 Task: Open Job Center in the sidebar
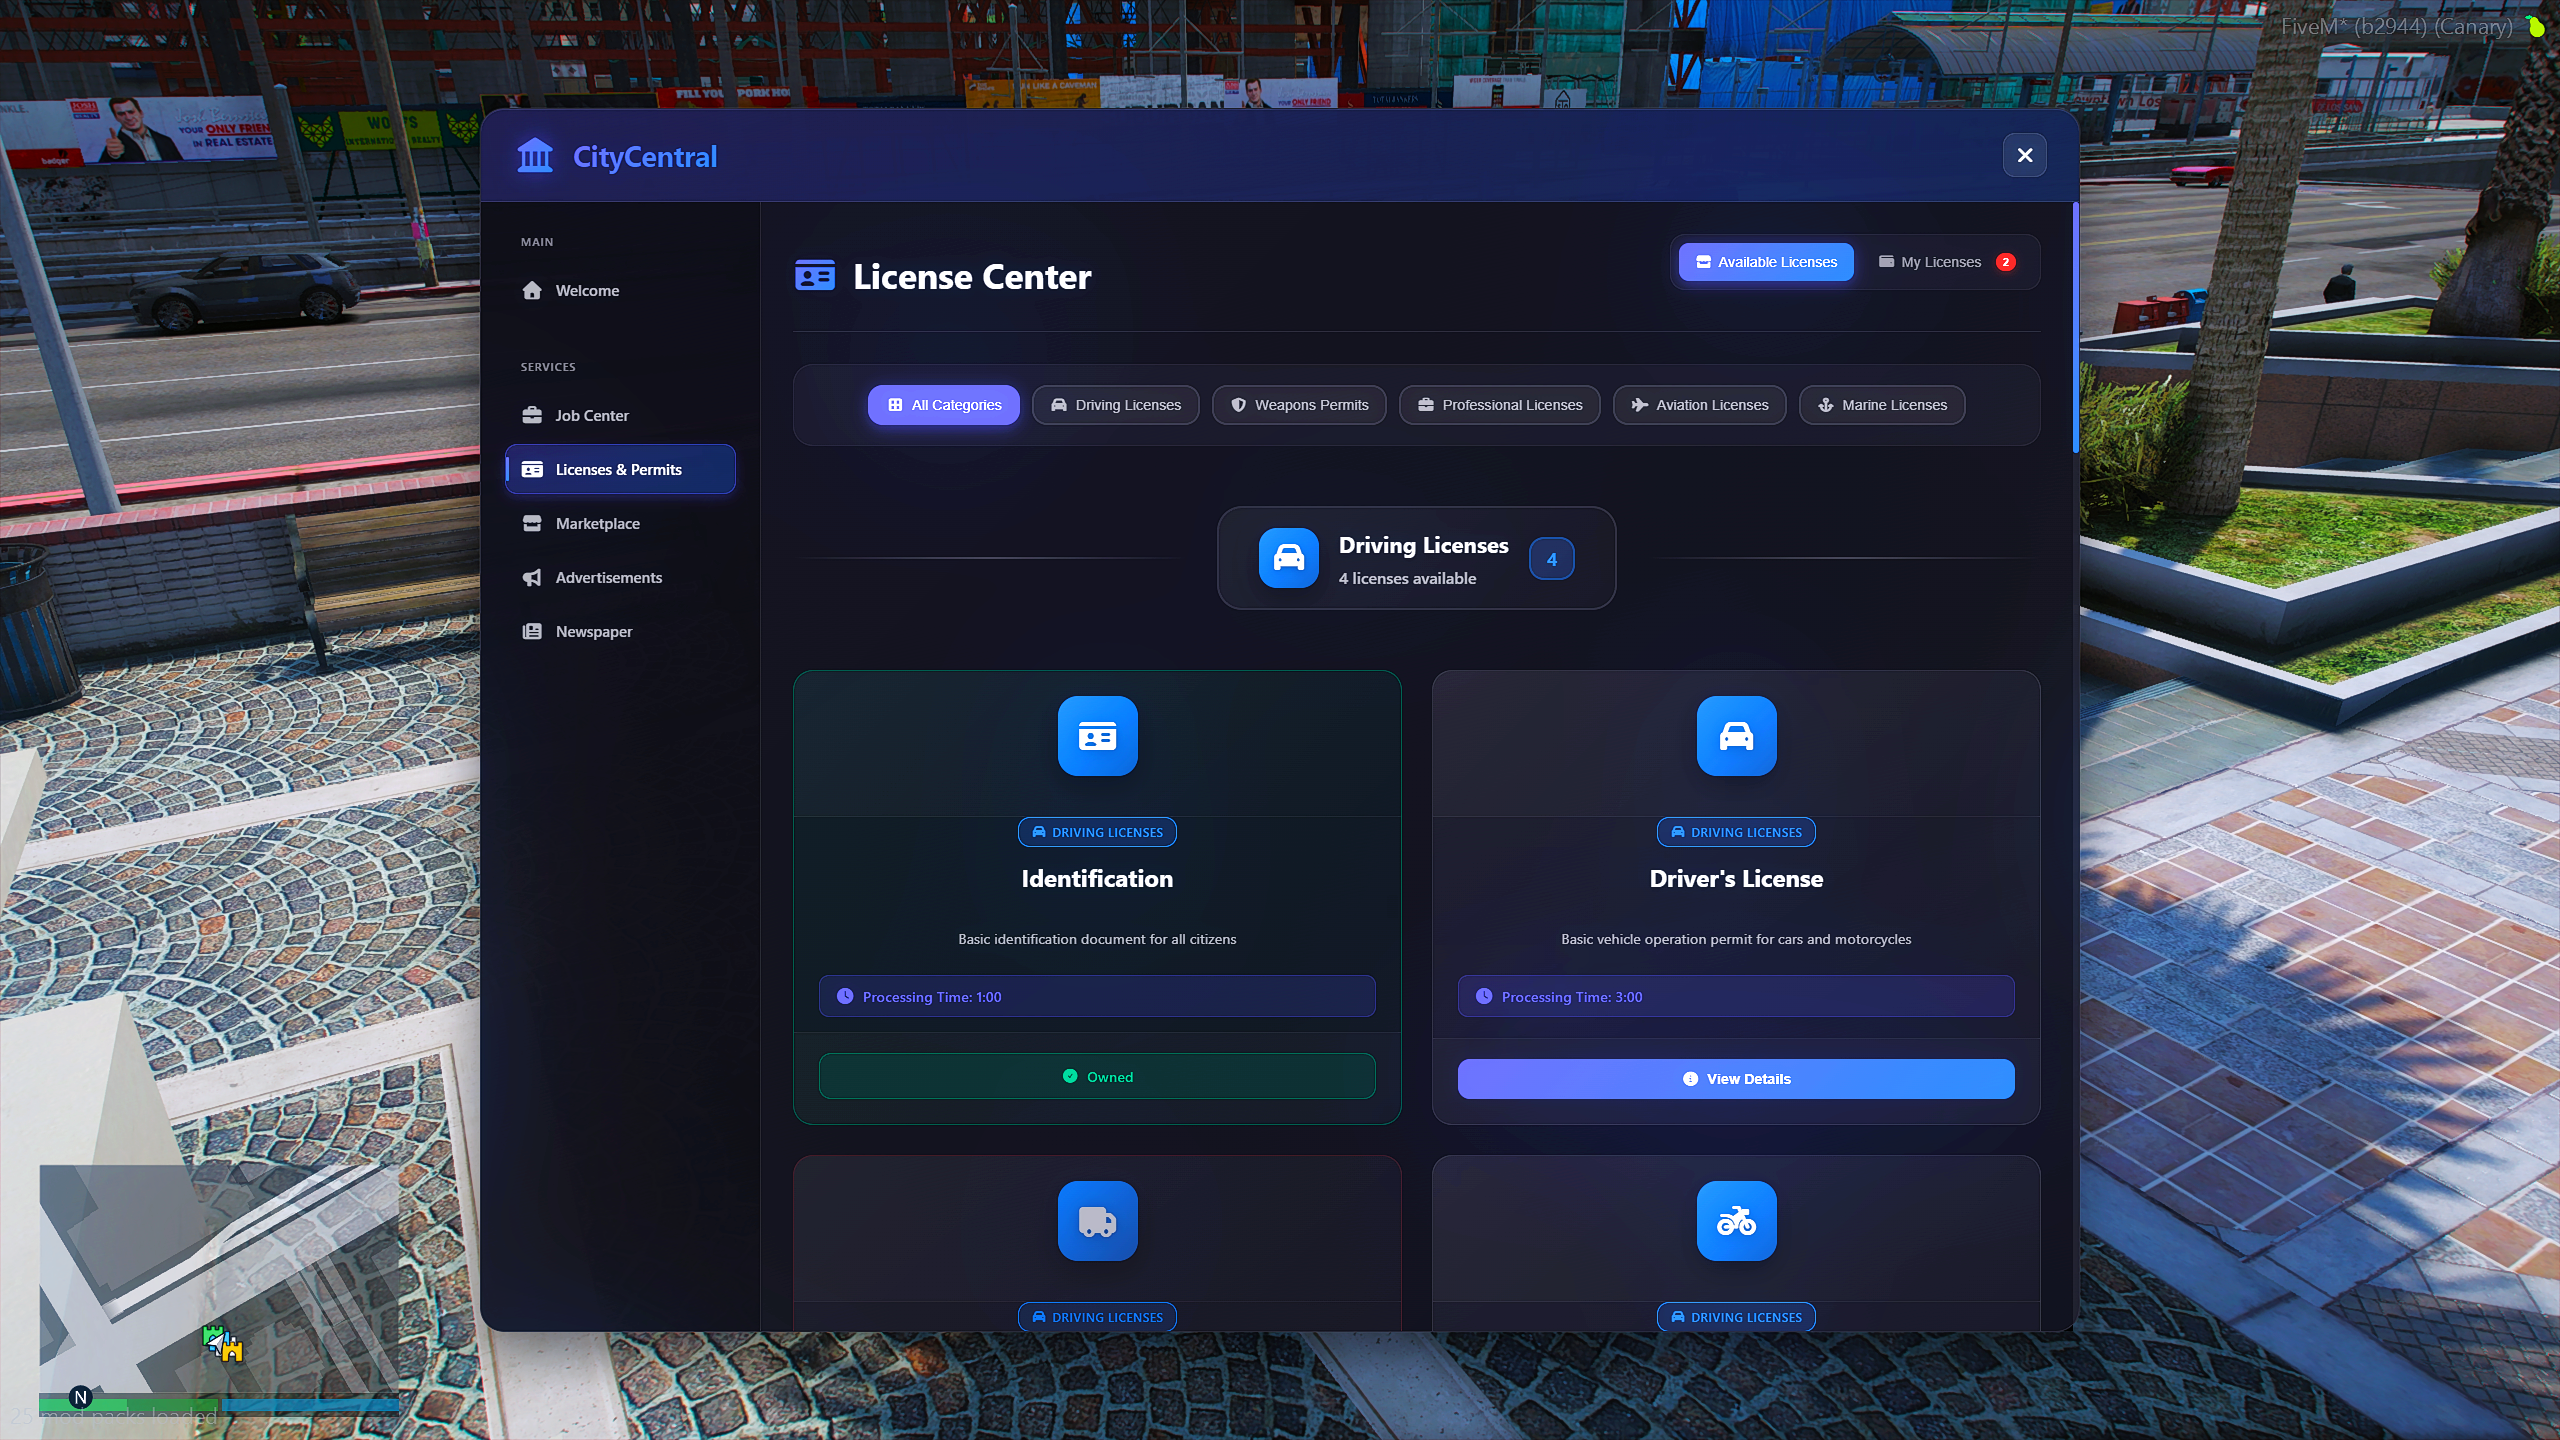pyautogui.click(x=620, y=415)
